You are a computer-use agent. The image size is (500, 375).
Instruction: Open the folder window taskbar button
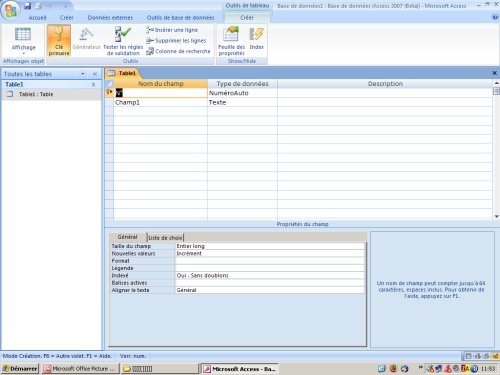159,369
